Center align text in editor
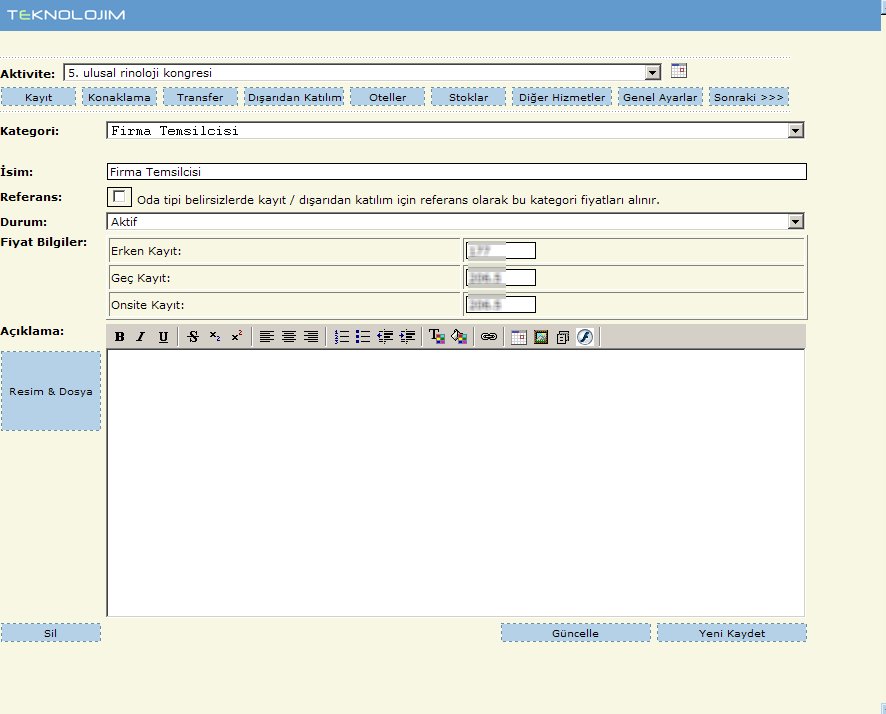 pos(289,337)
